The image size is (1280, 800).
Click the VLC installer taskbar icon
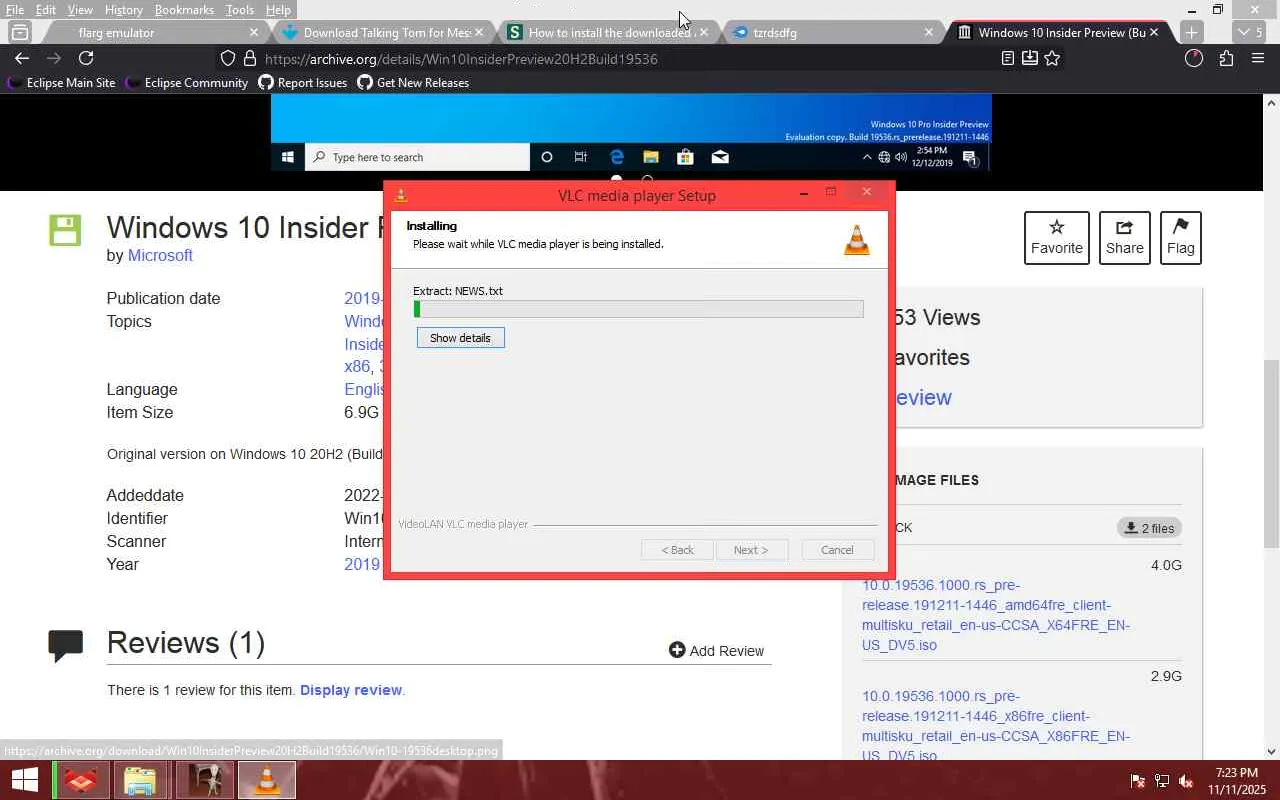tap(267, 780)
